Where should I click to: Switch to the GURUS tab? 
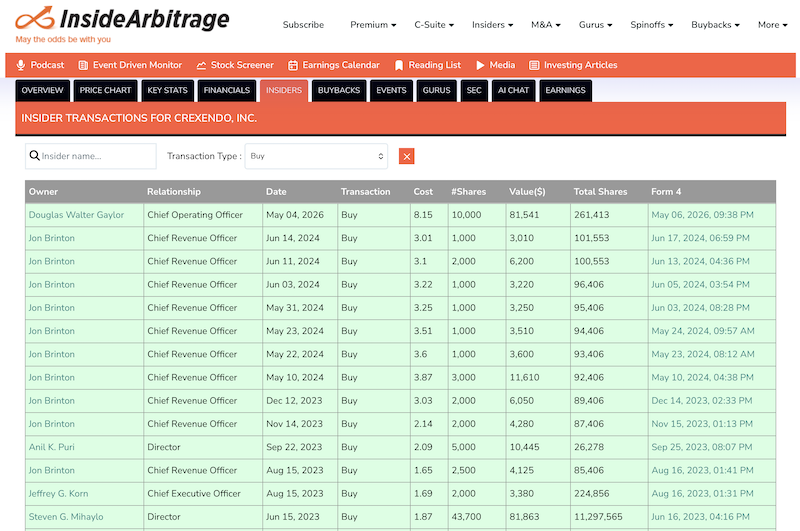436,90
